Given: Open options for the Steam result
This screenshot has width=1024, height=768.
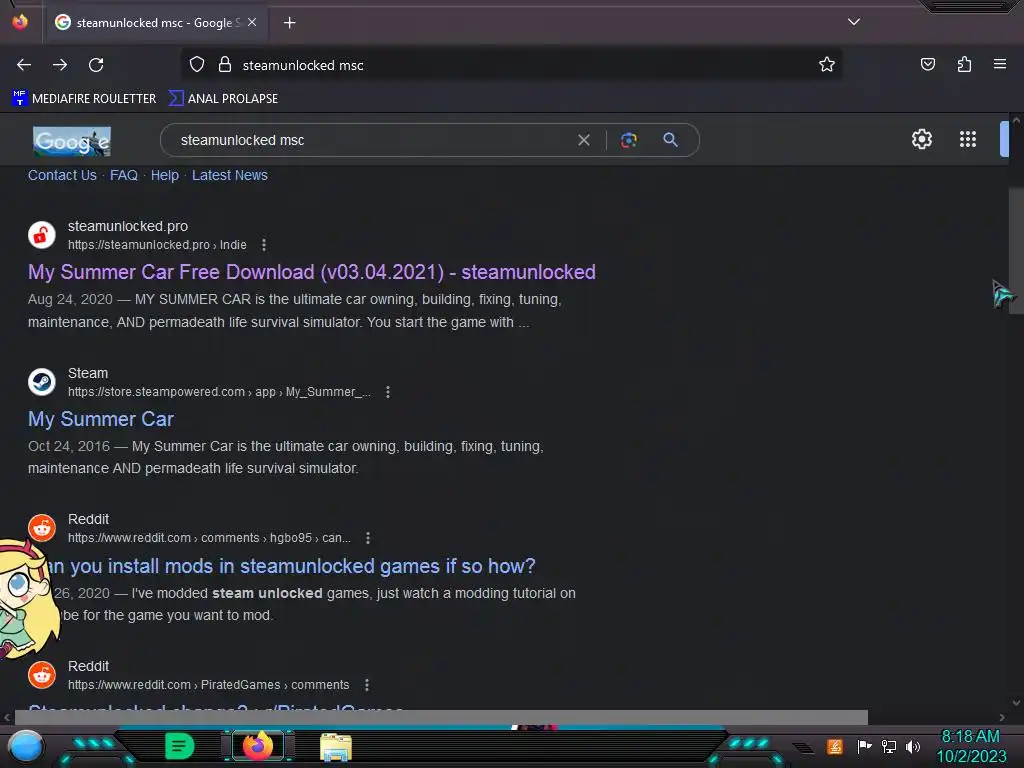Looking at the screenshot, I should tap(388, 392).
